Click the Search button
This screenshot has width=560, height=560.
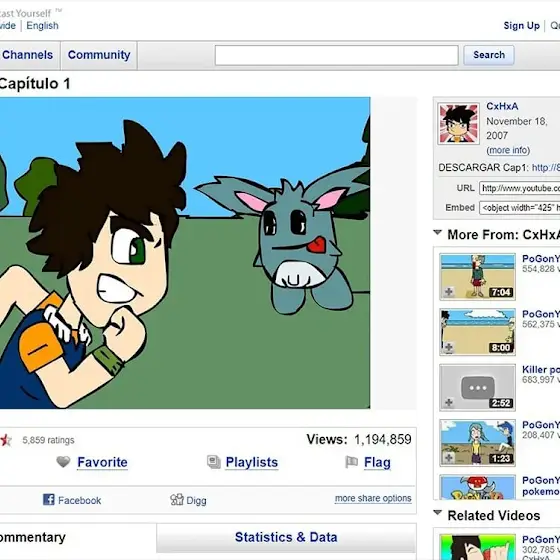(489, 55)
